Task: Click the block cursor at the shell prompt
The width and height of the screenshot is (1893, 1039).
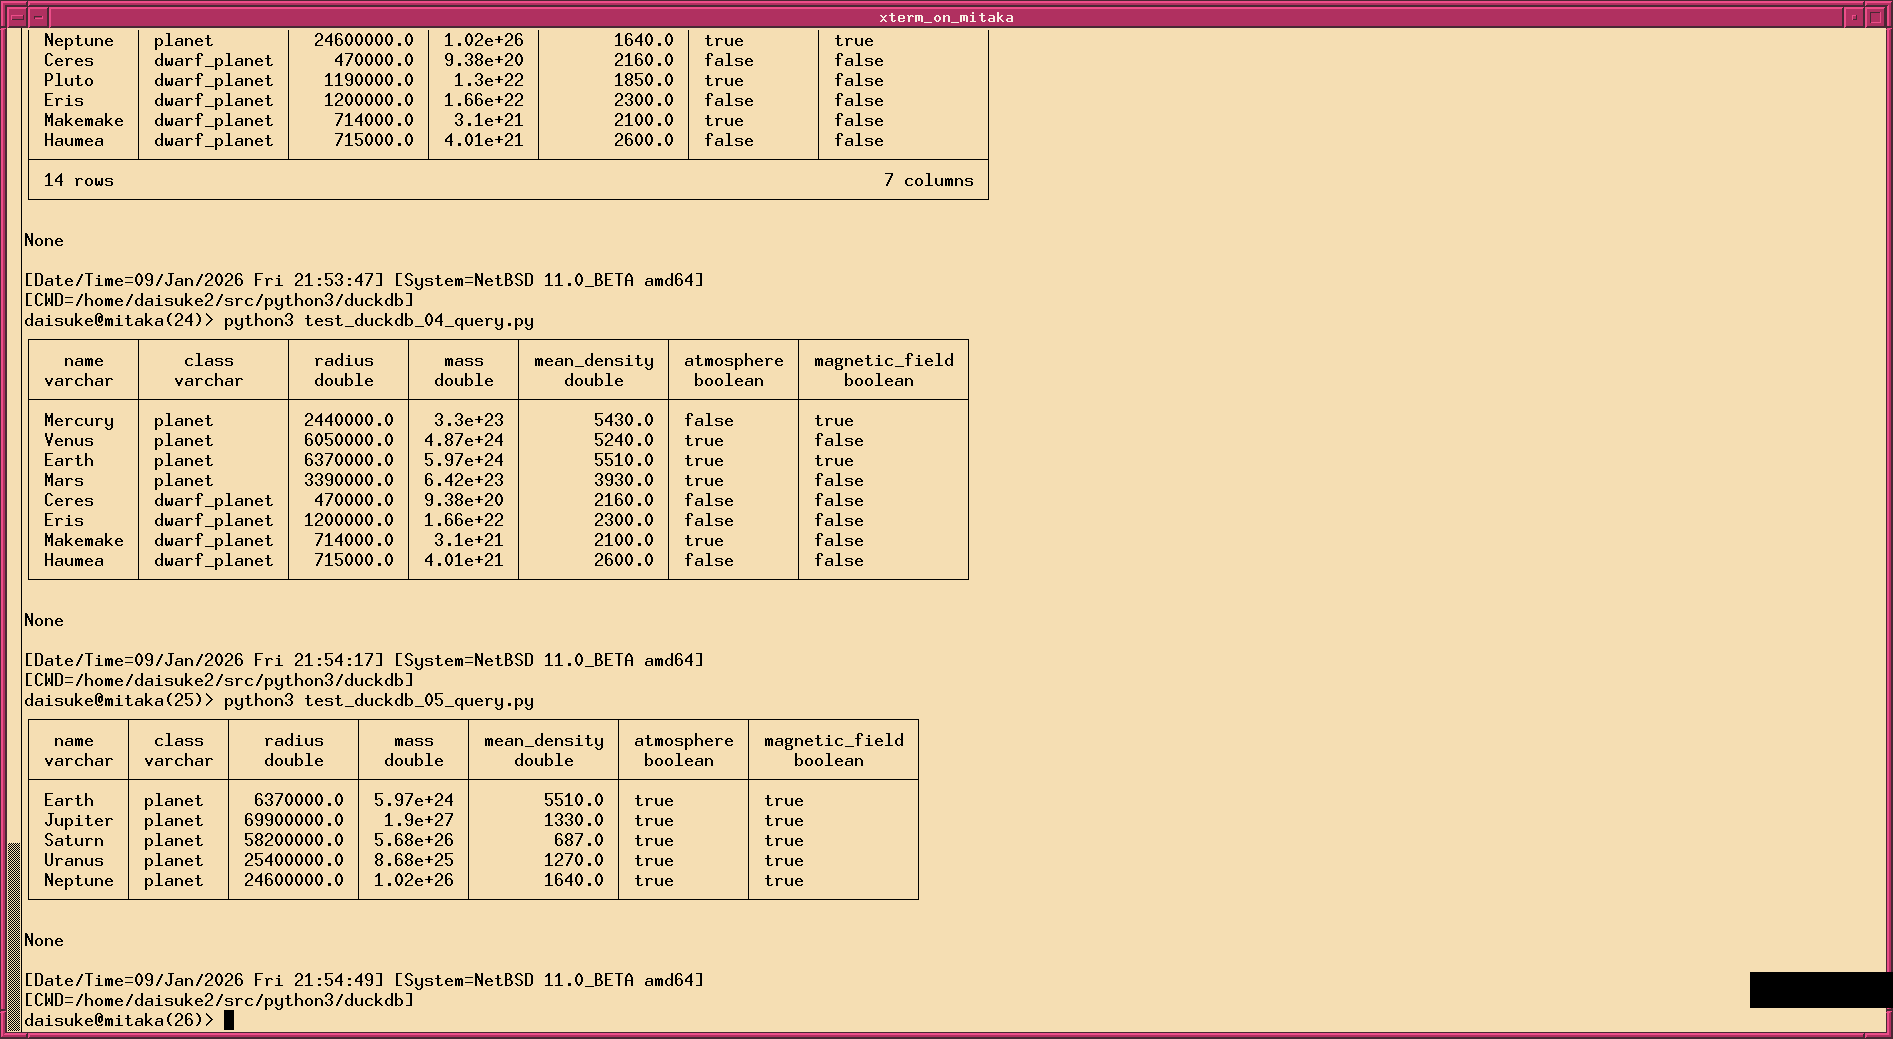Action: click(228, 1019)
